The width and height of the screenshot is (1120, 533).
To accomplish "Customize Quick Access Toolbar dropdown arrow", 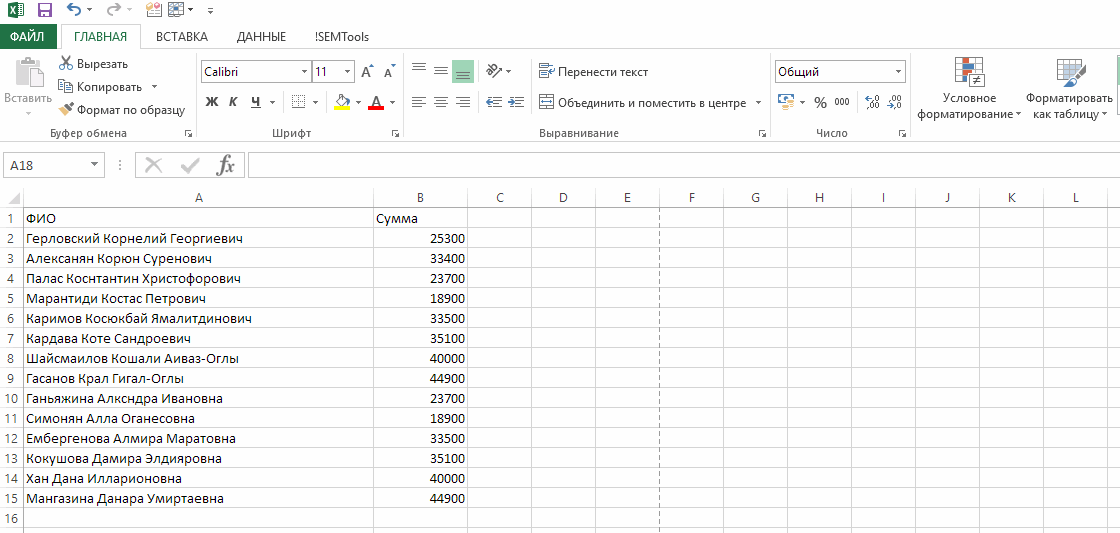I will tap(210, 11).
